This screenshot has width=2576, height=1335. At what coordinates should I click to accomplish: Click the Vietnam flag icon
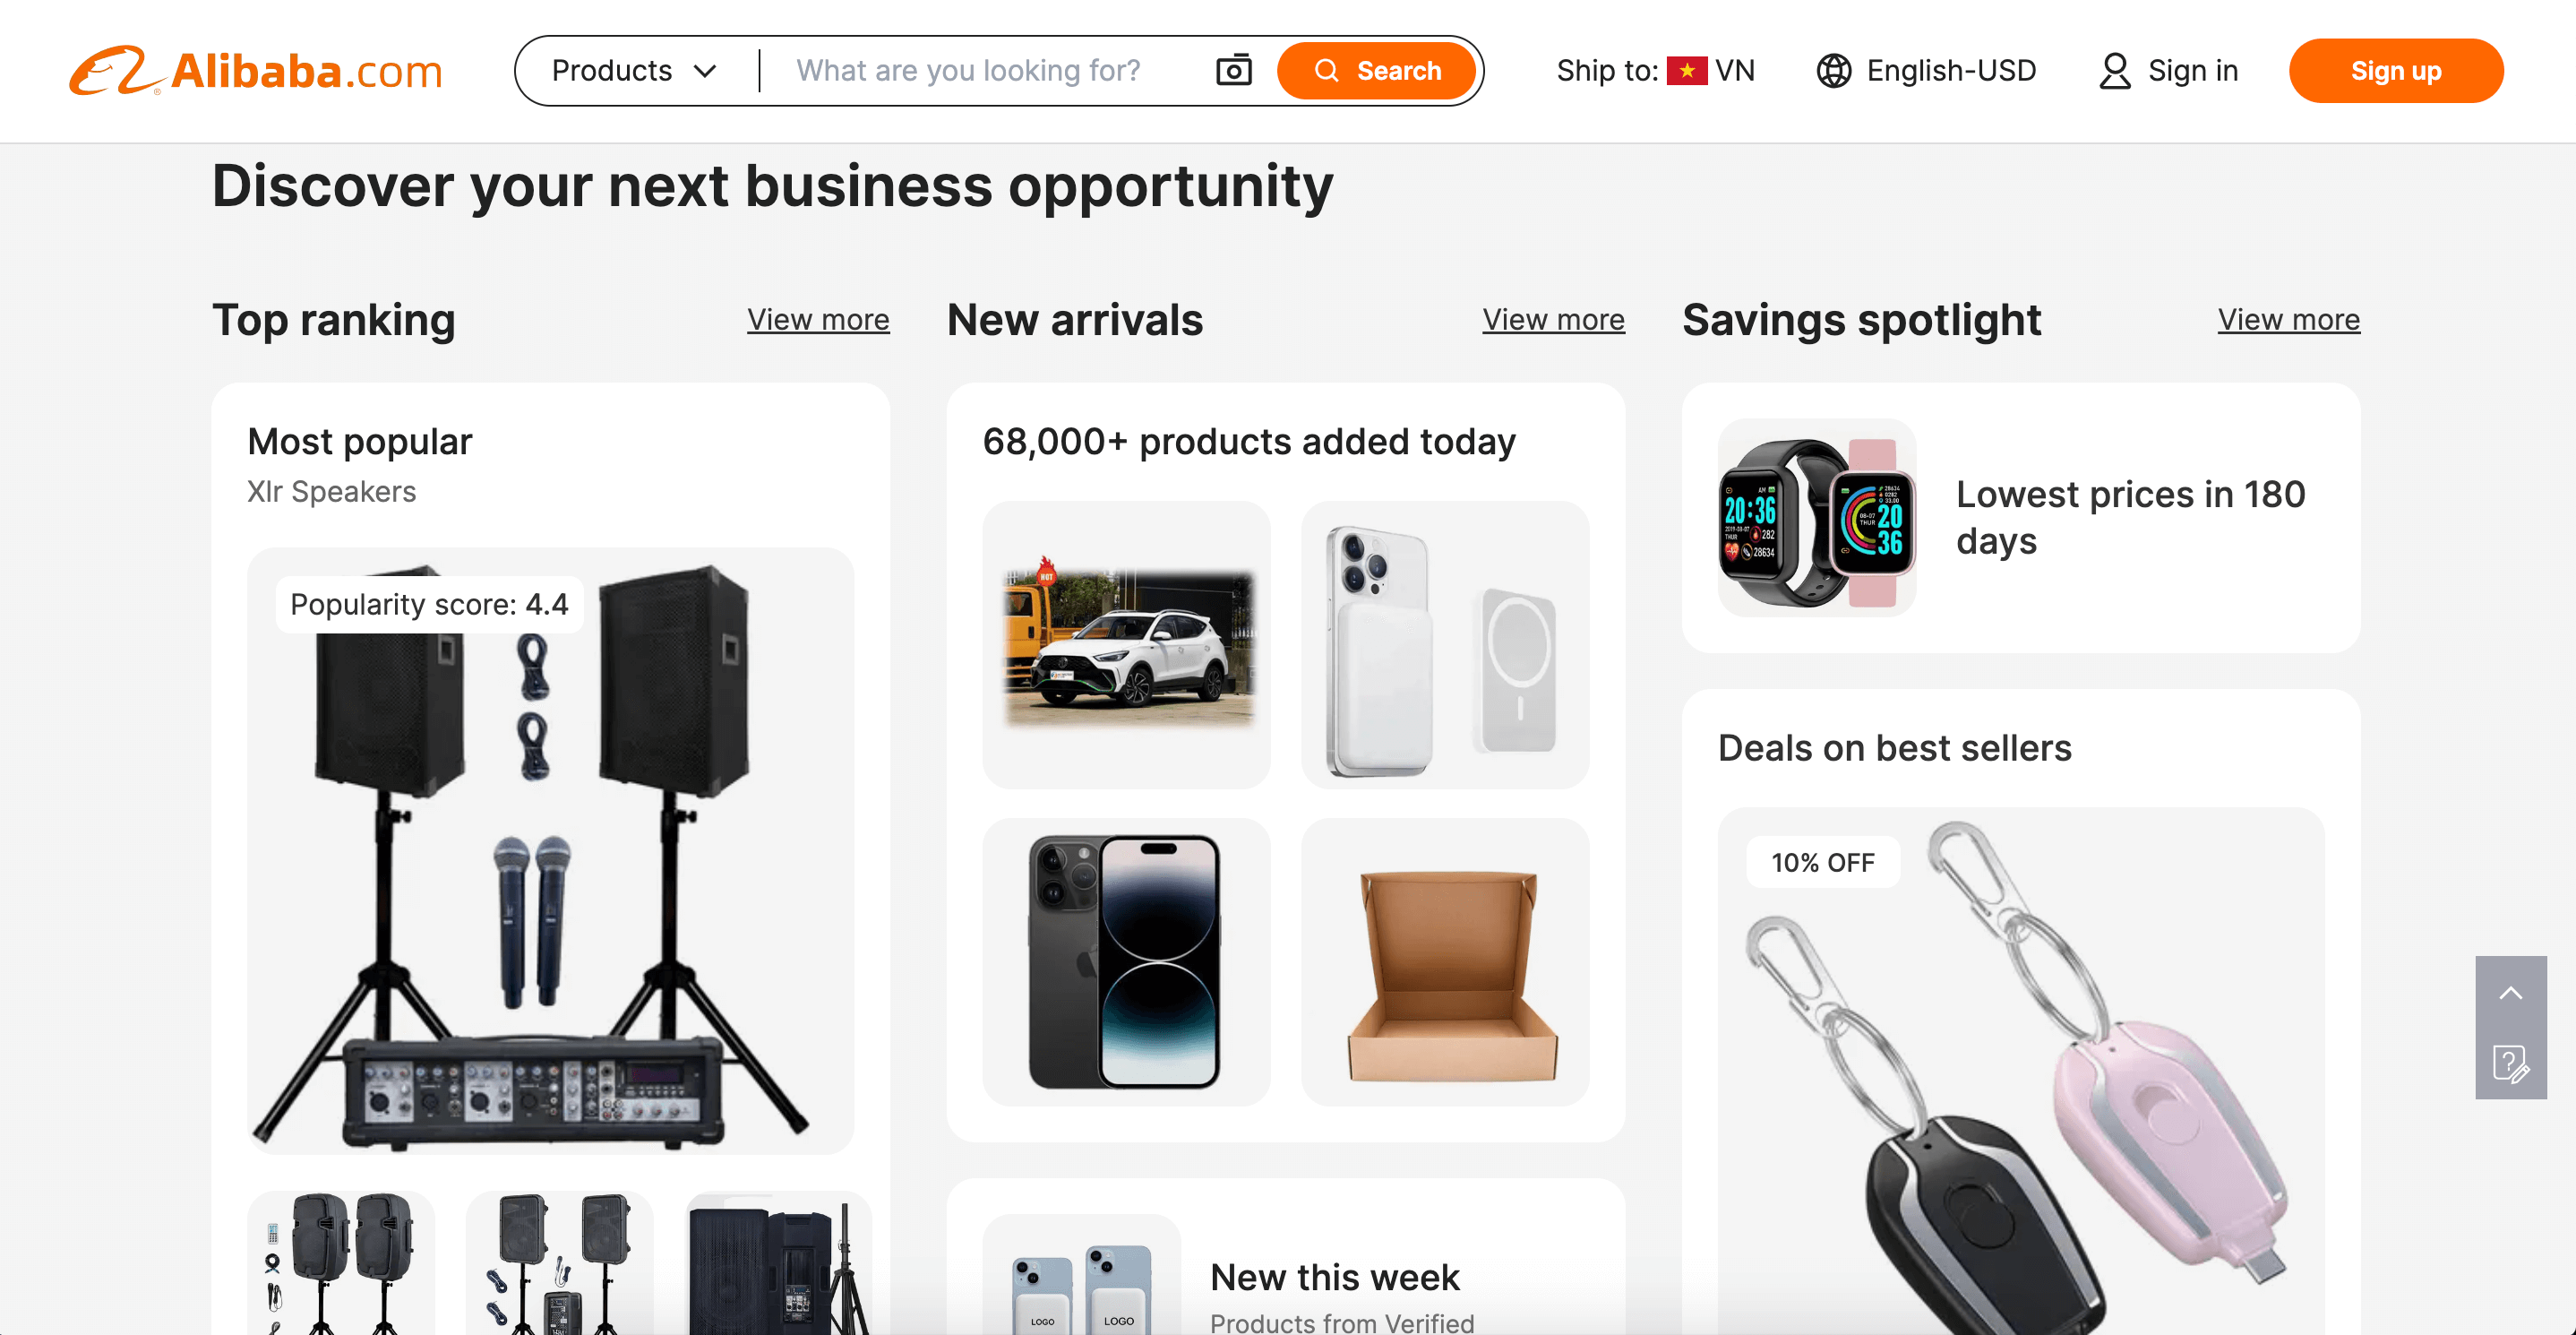pyautogui.click(x=1686, y=71)
